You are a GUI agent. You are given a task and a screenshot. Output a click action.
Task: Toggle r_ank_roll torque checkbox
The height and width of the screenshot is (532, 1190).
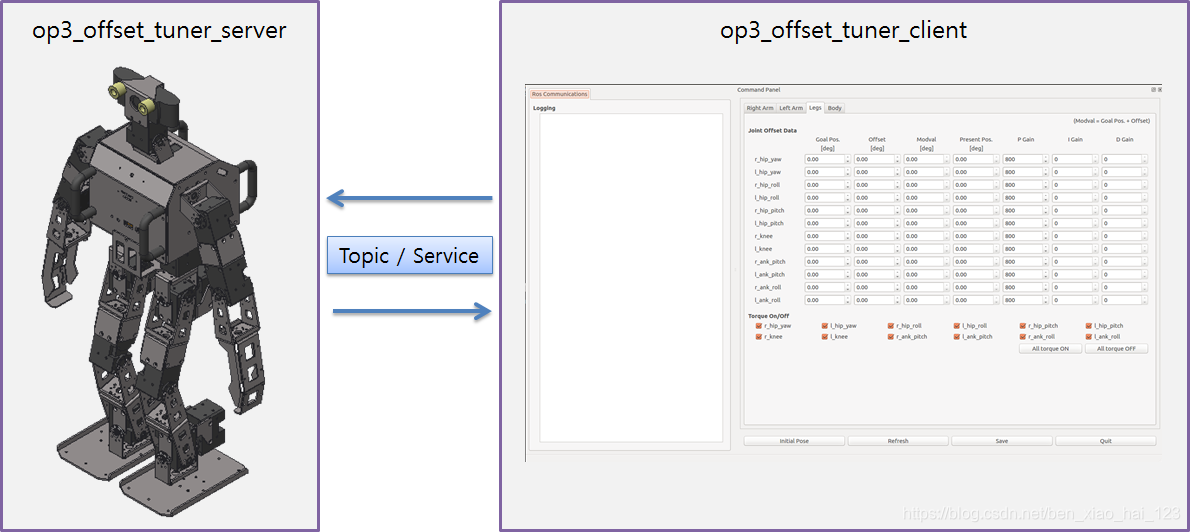[x=1023, y=336]
